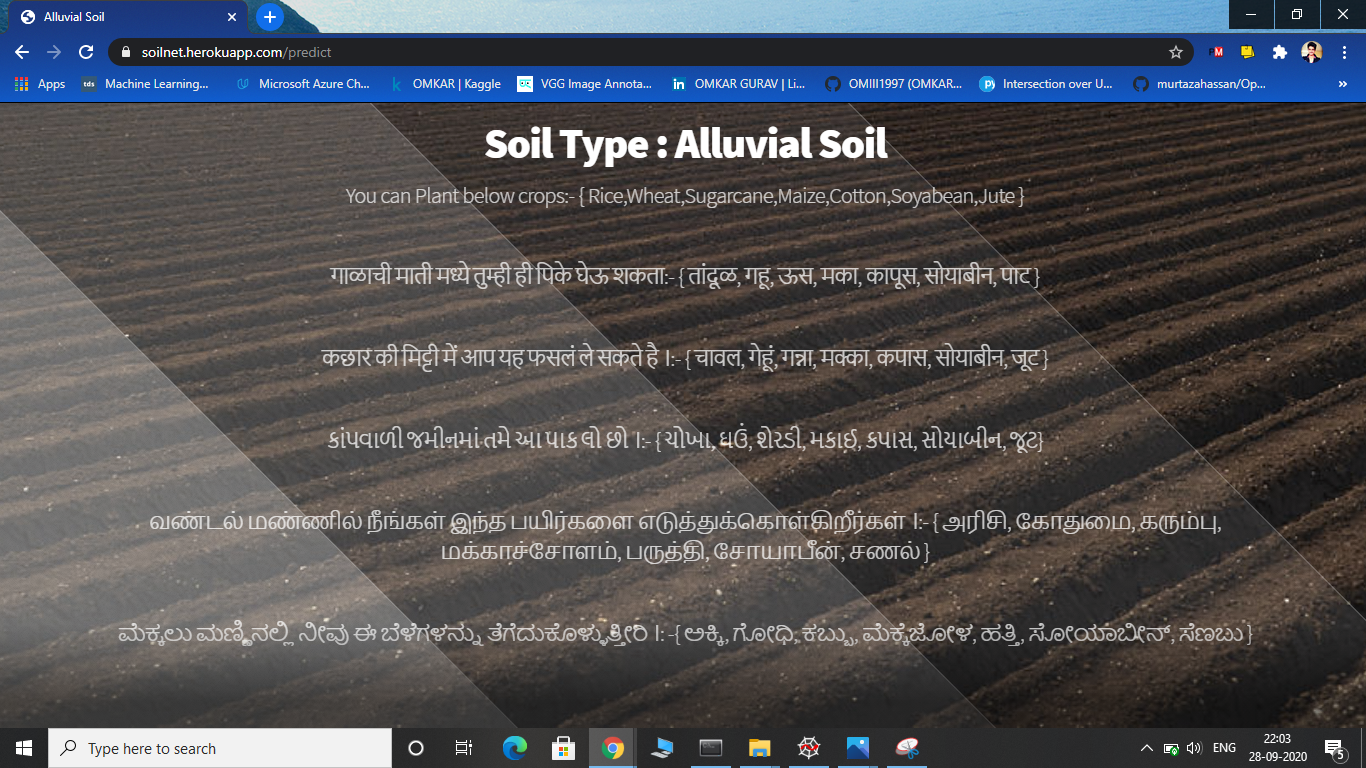The height and width of the screenshot is (768, 1366).
Task: Click the Gujarati crop recommendation line
Action: click(x=685, y=439)
